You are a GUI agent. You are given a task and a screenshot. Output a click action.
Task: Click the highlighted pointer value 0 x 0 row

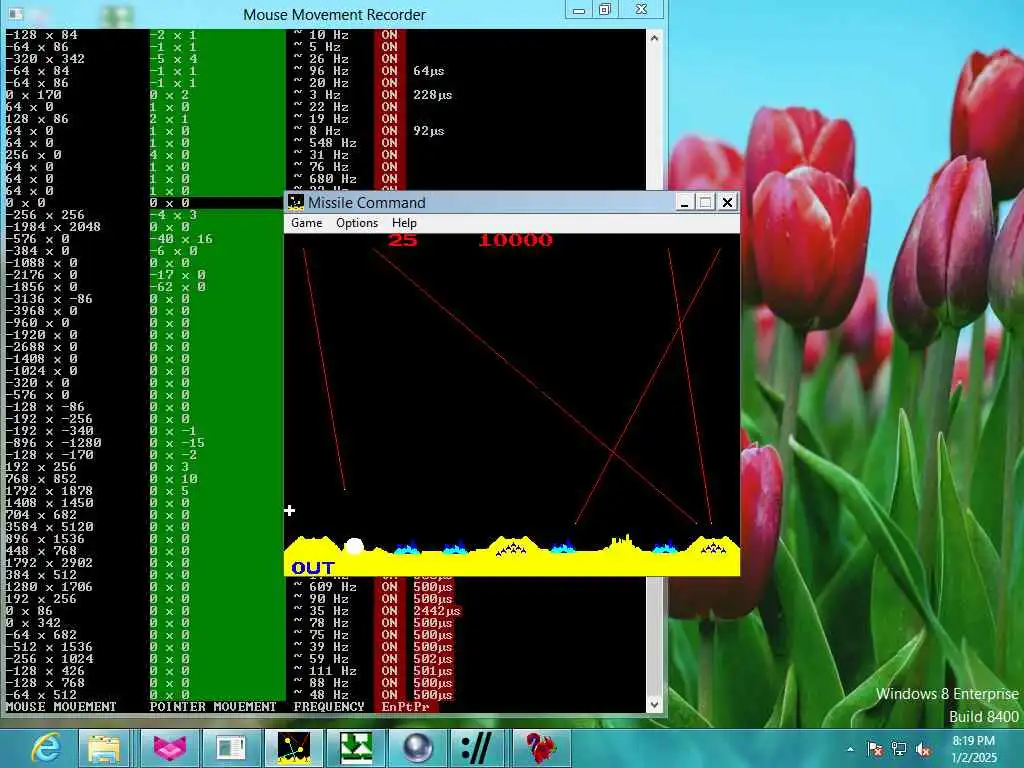169,202
